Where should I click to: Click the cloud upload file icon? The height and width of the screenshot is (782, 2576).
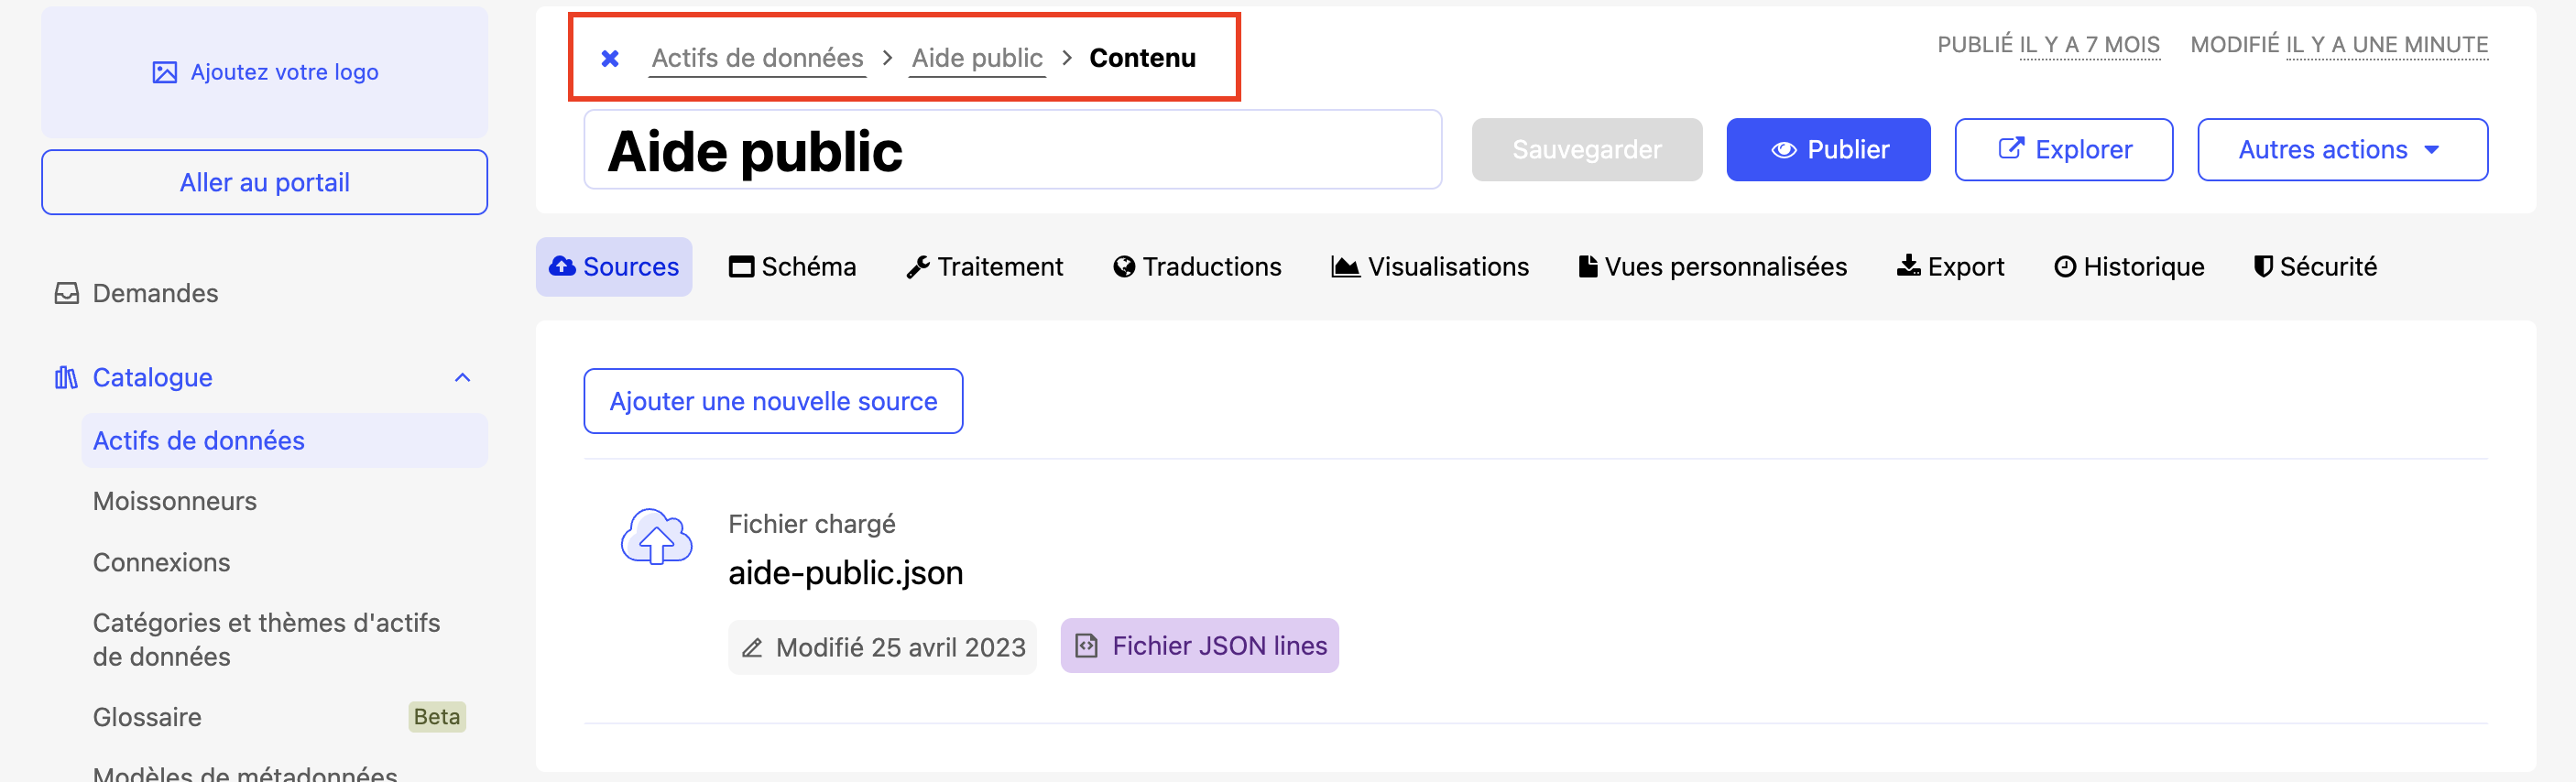click(656, 537)
